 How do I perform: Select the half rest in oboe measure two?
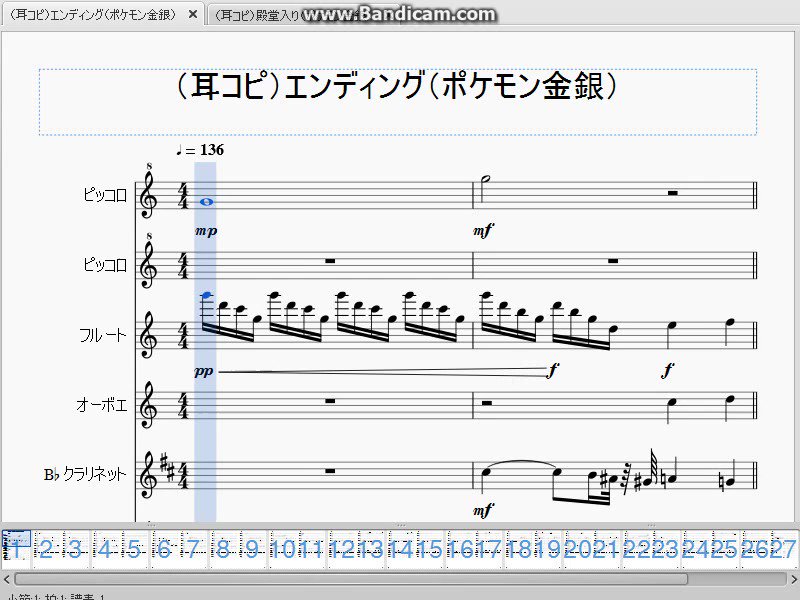(x=487, y=403)
